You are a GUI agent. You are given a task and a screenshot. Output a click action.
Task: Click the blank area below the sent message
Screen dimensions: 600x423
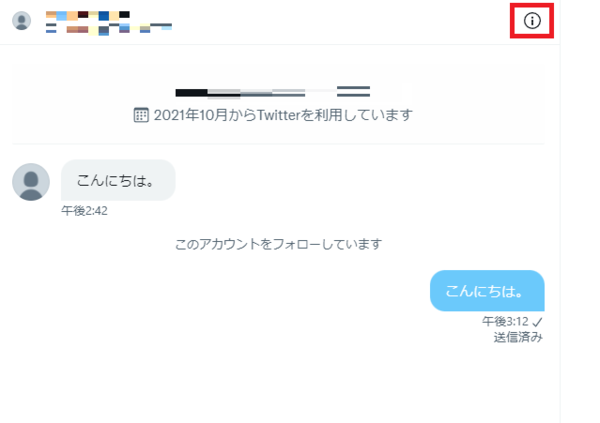(x=278, y=383)
